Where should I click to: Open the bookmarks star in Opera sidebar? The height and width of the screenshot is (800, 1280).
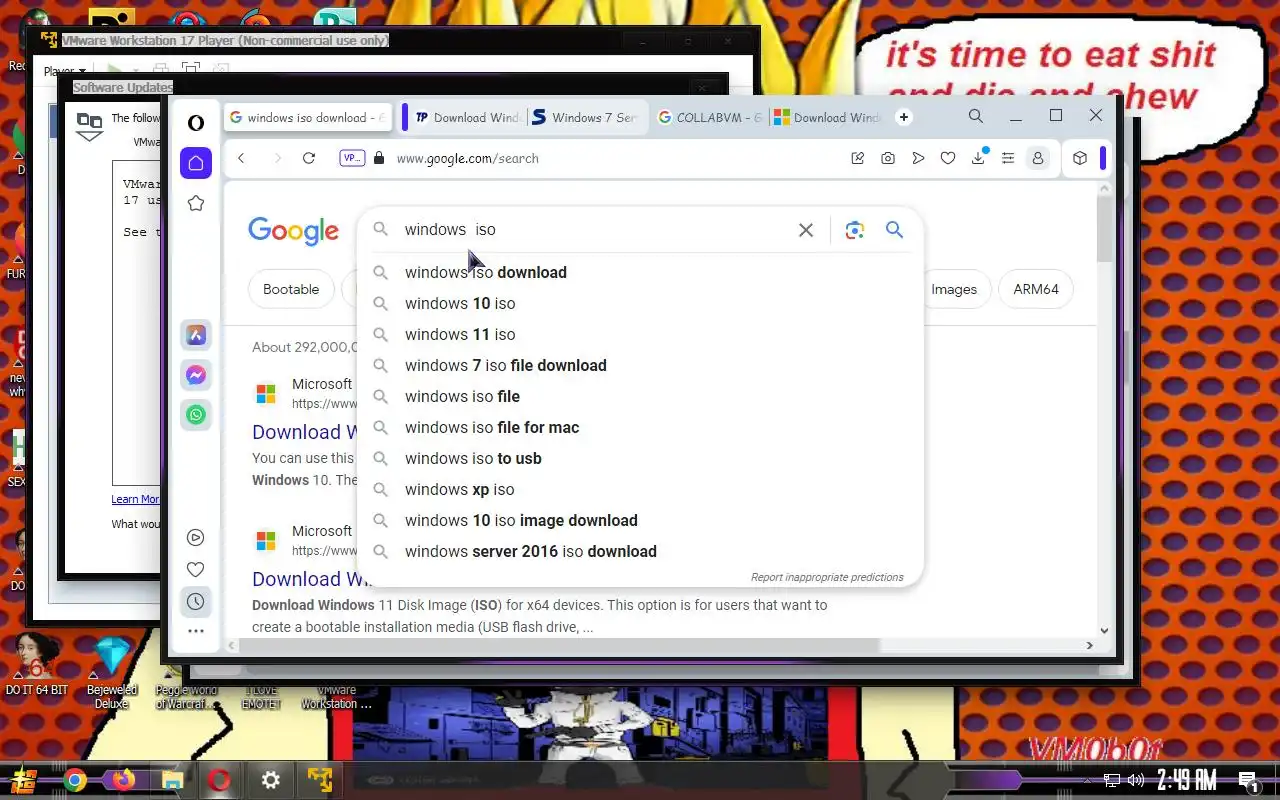point(196,203)
